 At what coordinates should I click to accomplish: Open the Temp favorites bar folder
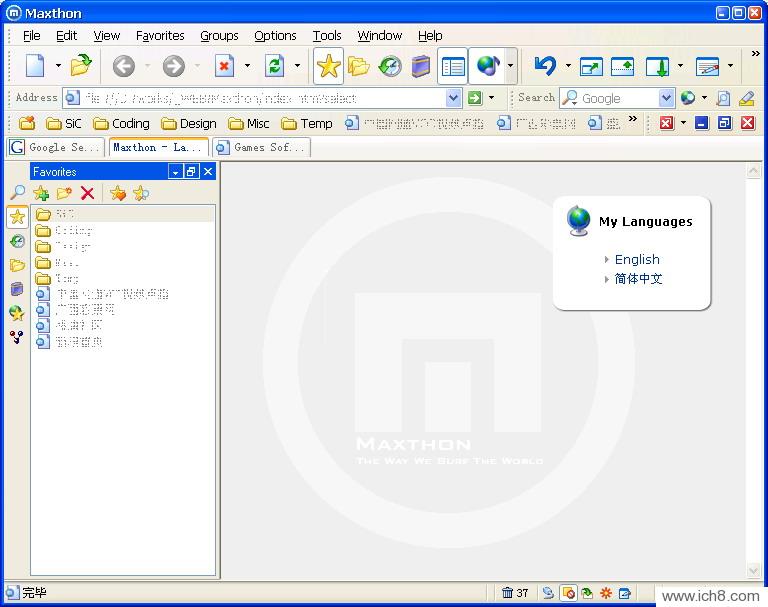307,123
